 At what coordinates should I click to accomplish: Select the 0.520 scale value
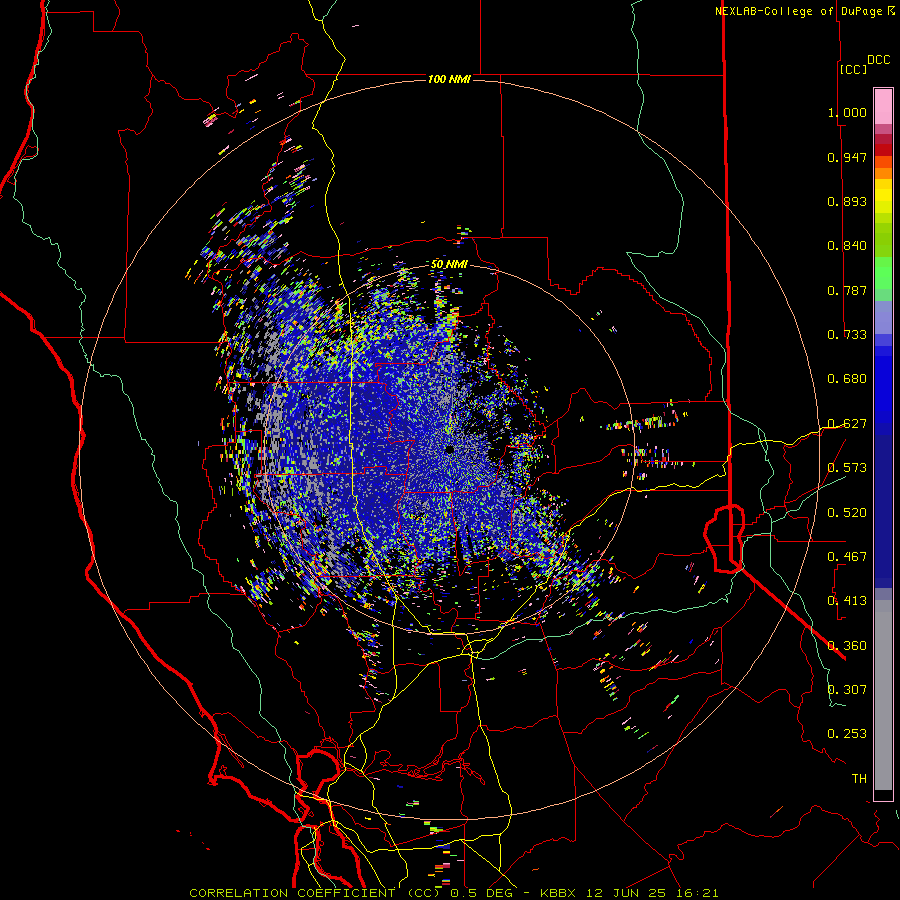847,513
